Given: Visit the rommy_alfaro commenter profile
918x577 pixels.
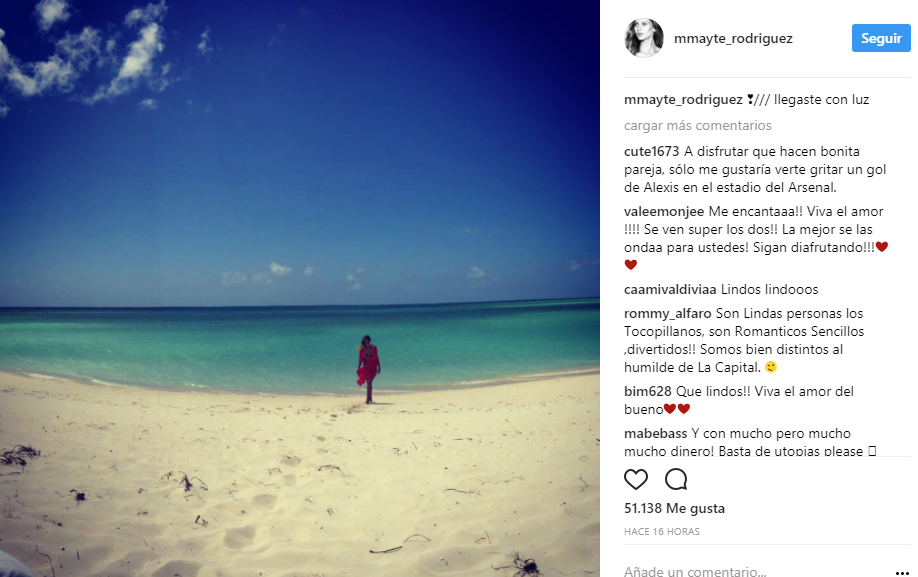Looking at the screenshot, I should pos(667,314).
